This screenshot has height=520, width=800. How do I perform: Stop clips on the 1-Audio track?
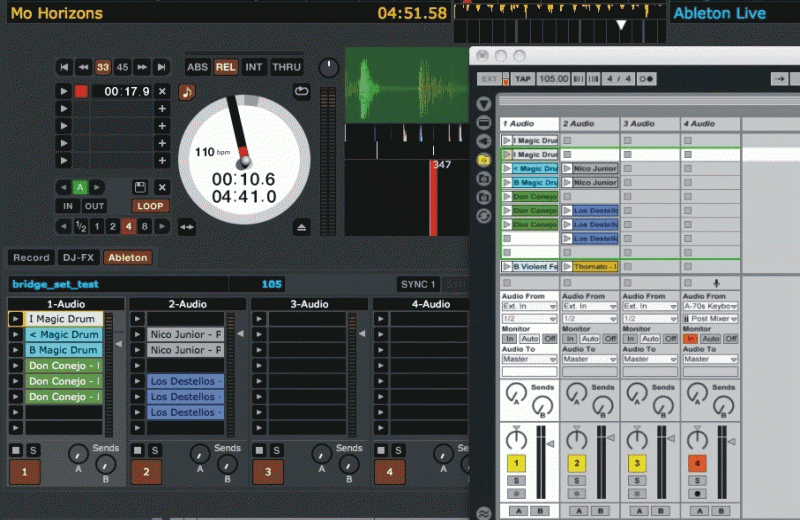[x=16, y=450]
